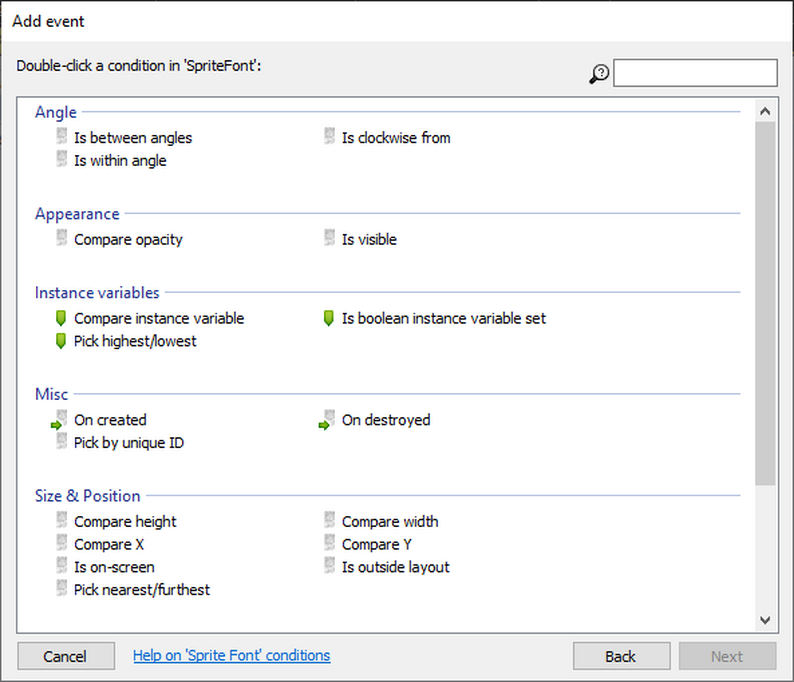Click the 'On created' trigger icon

click(60, 420)
